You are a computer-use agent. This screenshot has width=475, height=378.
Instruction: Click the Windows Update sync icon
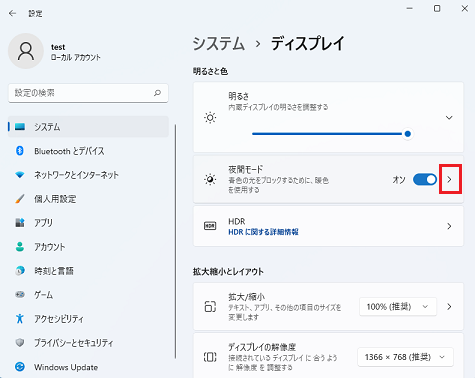click(20, 367)
